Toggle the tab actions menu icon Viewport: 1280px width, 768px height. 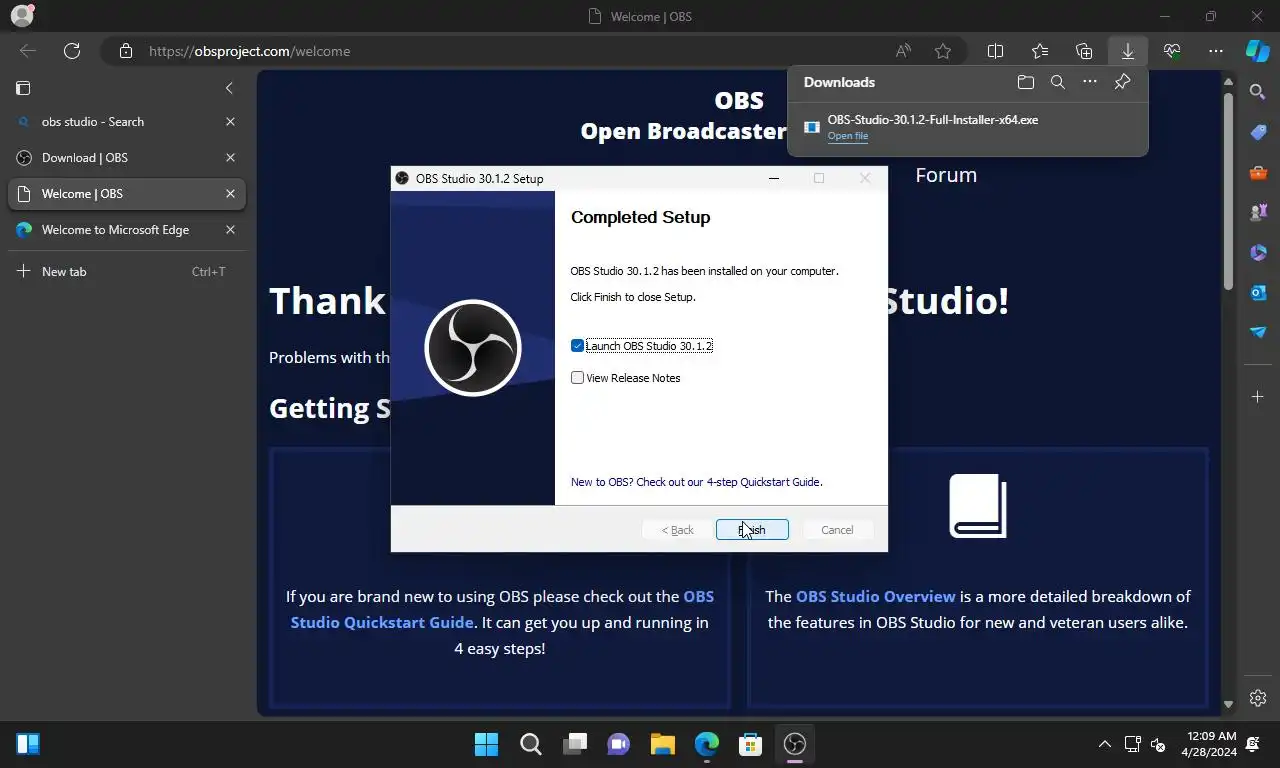[23, 88]
